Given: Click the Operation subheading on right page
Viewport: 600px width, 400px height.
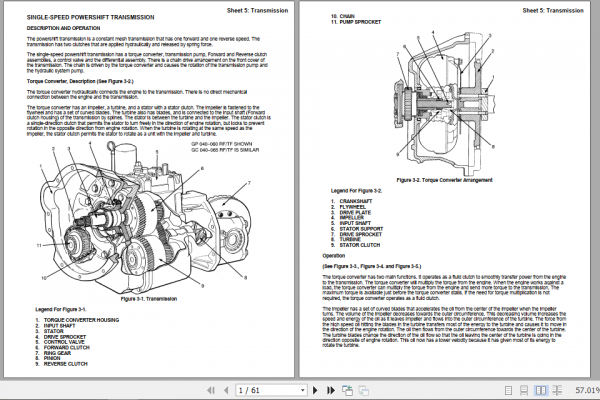Looking at the screenshot, I should pos(334,256).
